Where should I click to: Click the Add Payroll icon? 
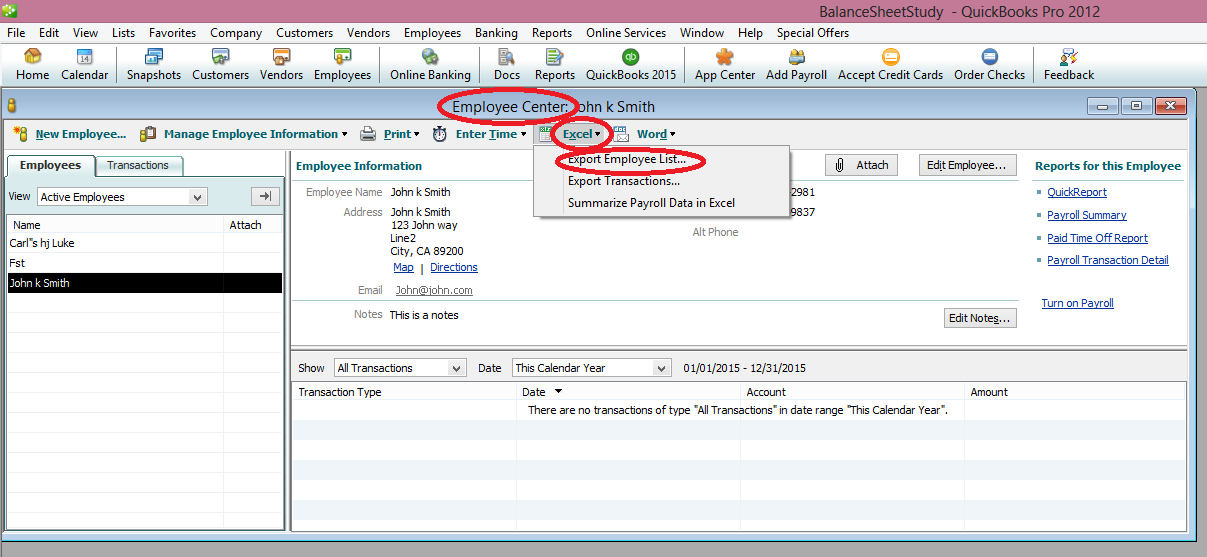coord(796,64)
